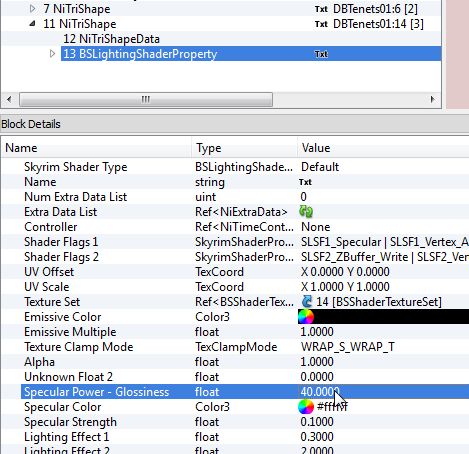Screen dimensions: 469x454
Task: Select the Emissive Color name cell
Action: (x=62, y=317)
